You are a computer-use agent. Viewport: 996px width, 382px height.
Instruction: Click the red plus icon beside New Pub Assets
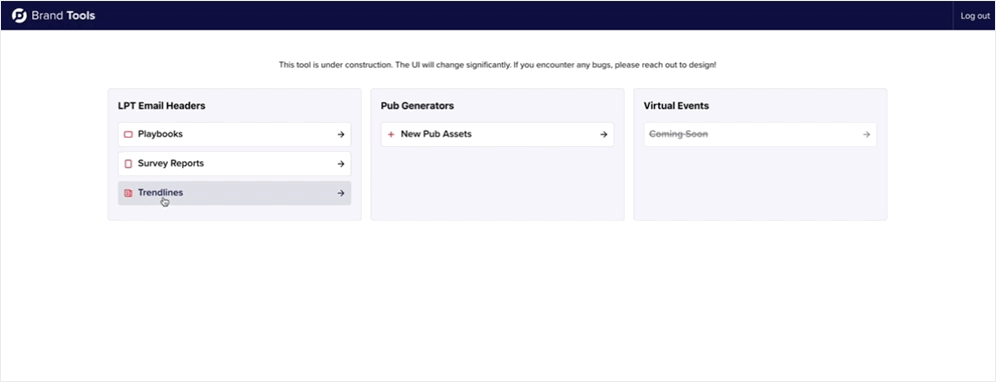(x=391, y=135)
